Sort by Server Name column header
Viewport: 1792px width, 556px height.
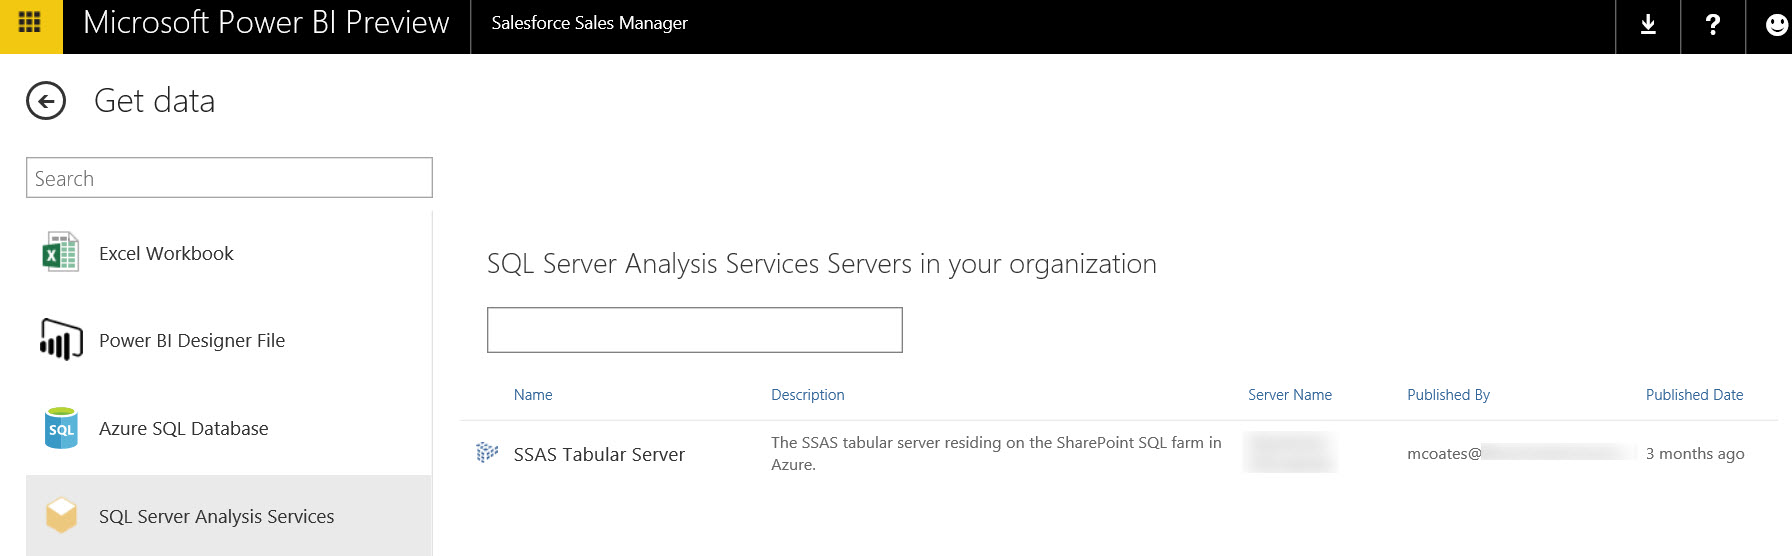(x=1290, y=395)
